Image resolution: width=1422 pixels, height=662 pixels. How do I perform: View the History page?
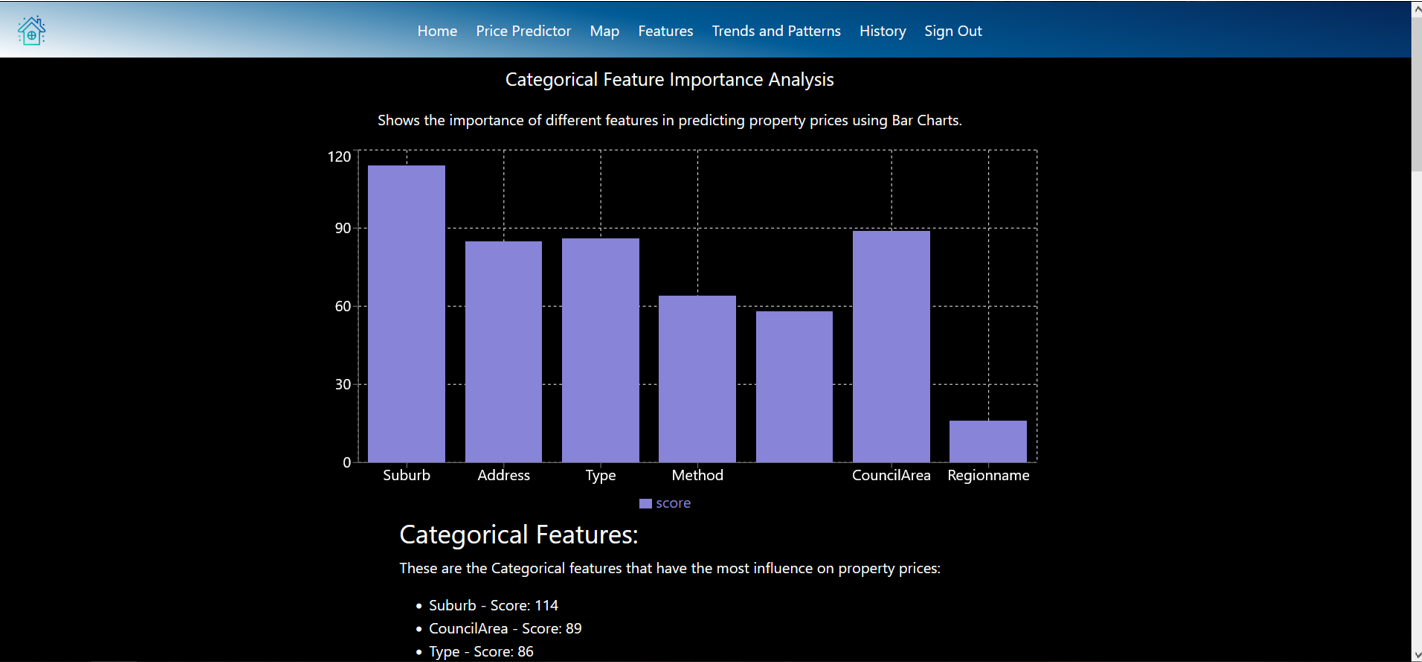tap(882, 31)
